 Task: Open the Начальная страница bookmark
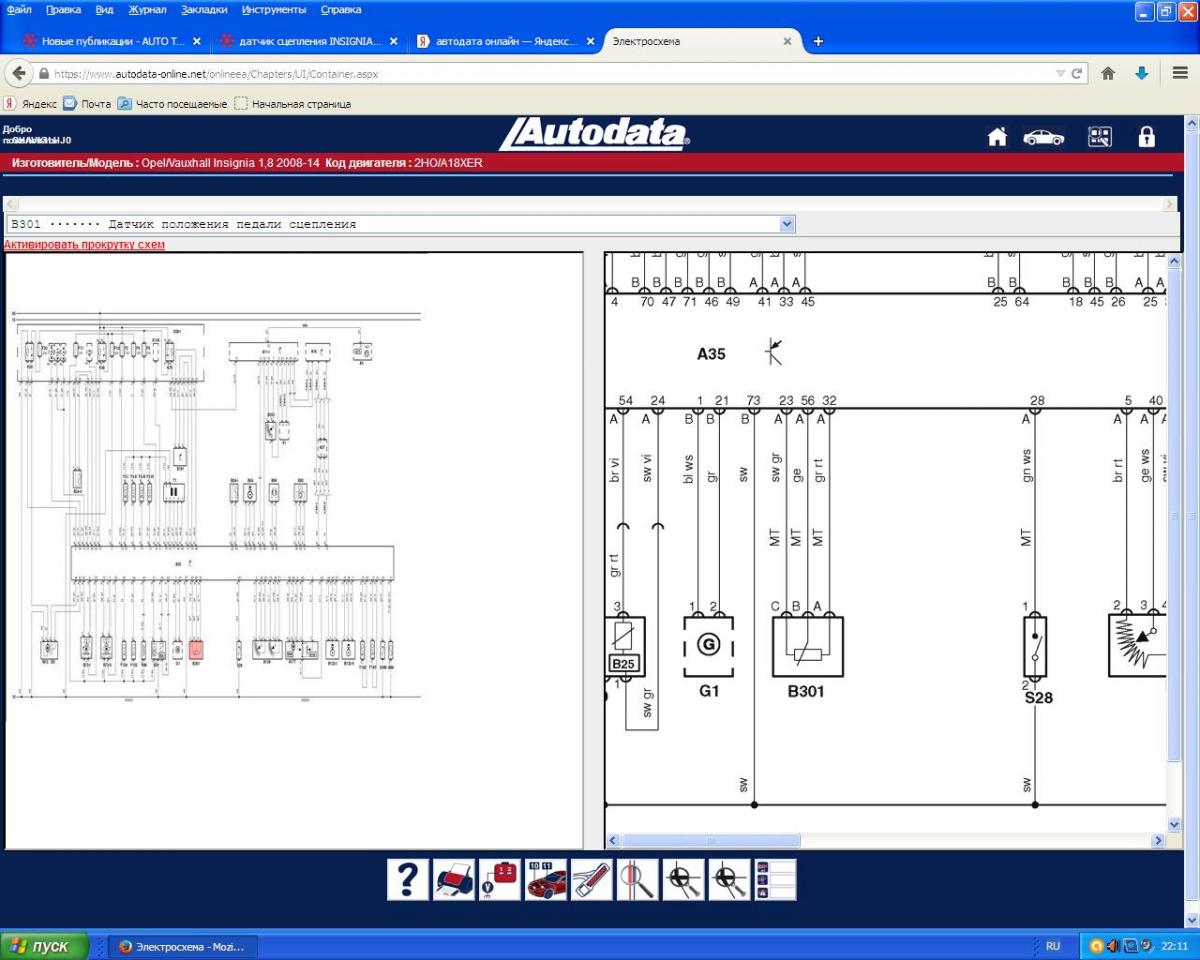[x=293, y=103]
